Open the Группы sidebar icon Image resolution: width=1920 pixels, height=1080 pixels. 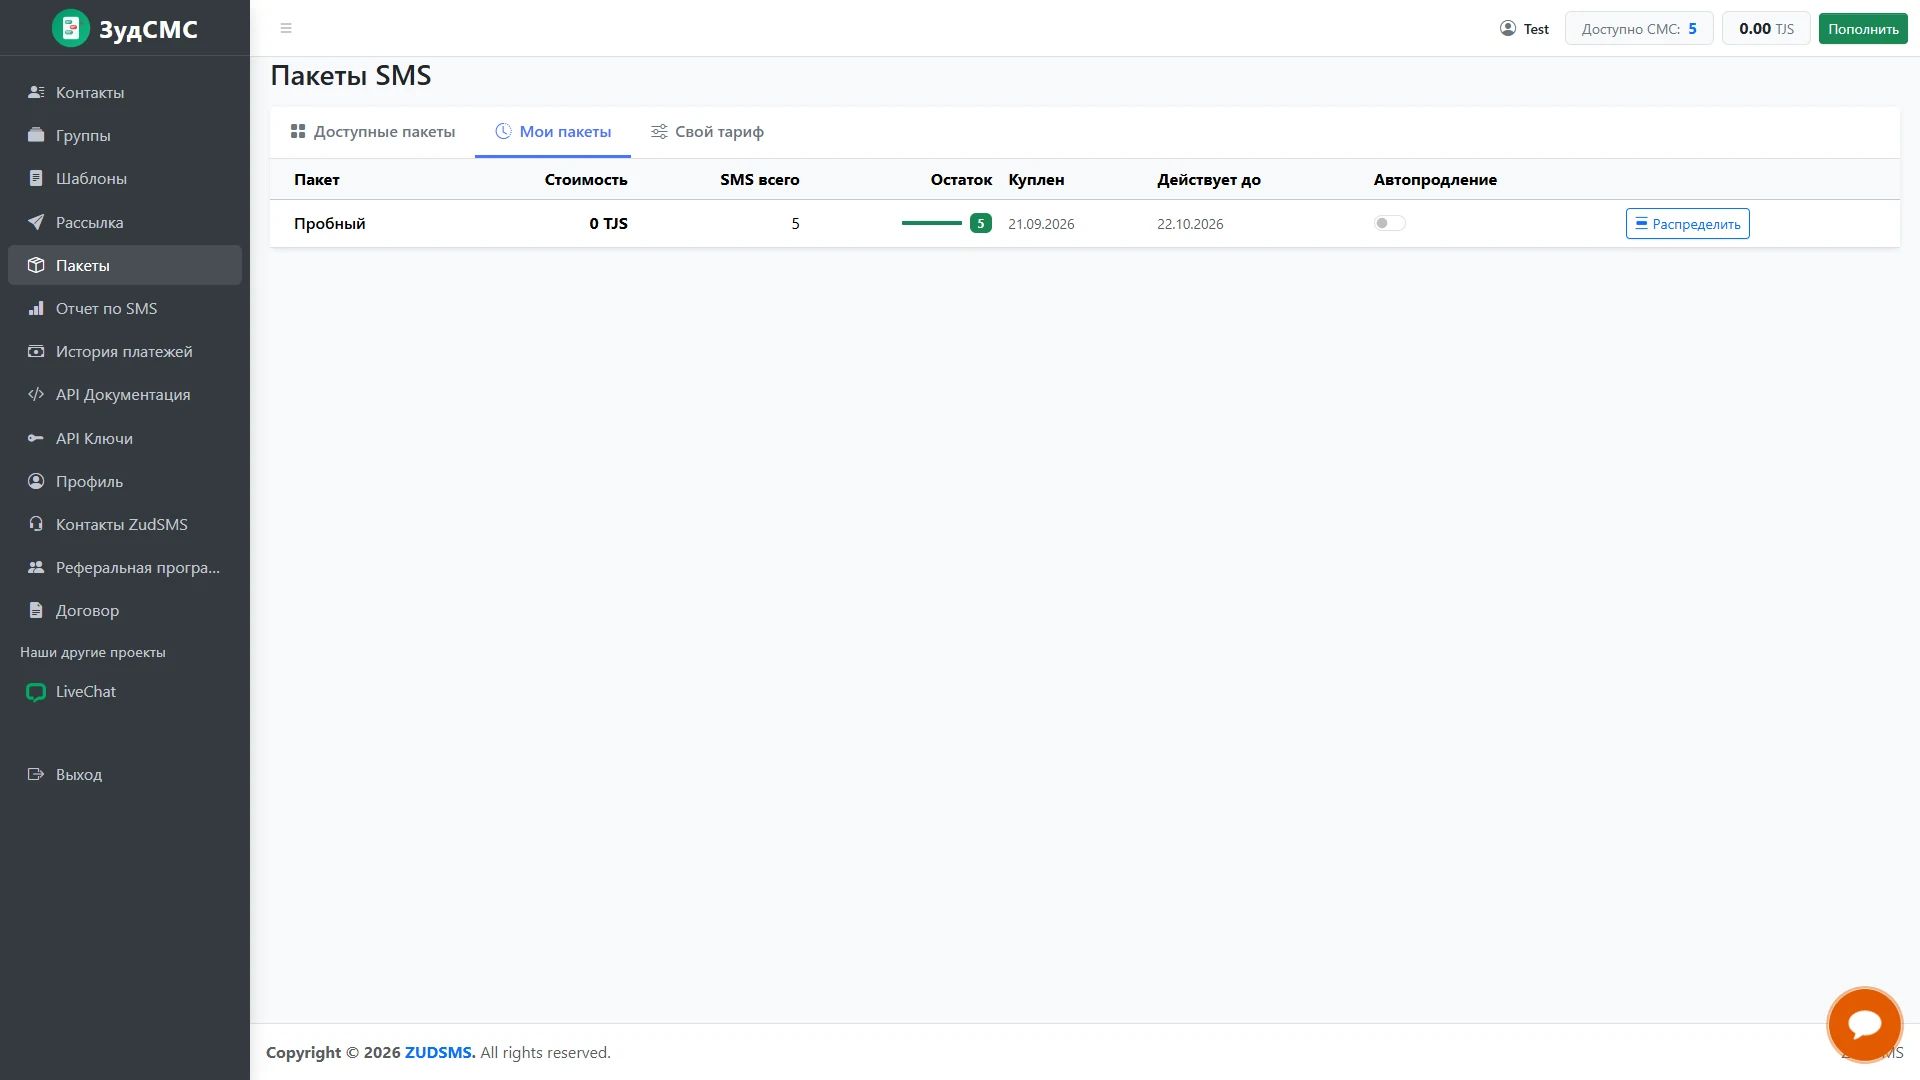(x=36, y=135)
